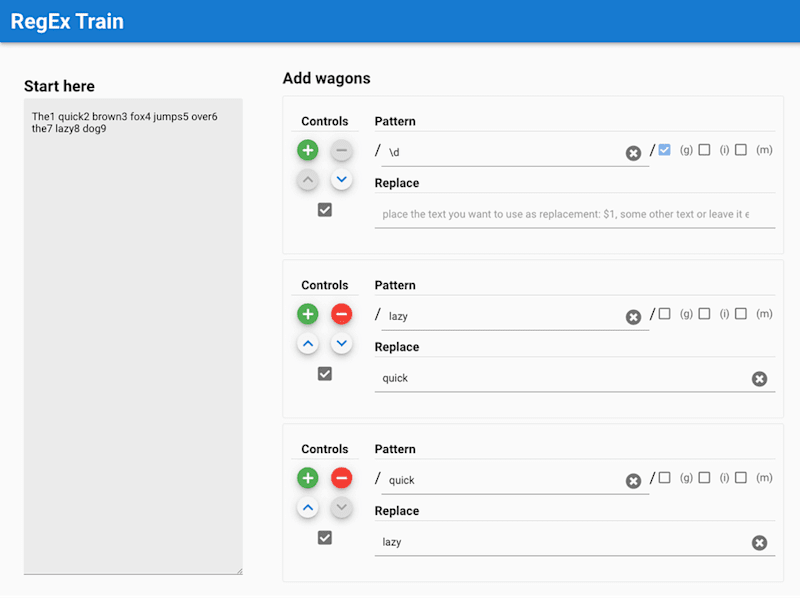Clear the lazy pattern field
This screenshot has height=600, width=800.
pos(633,317)
